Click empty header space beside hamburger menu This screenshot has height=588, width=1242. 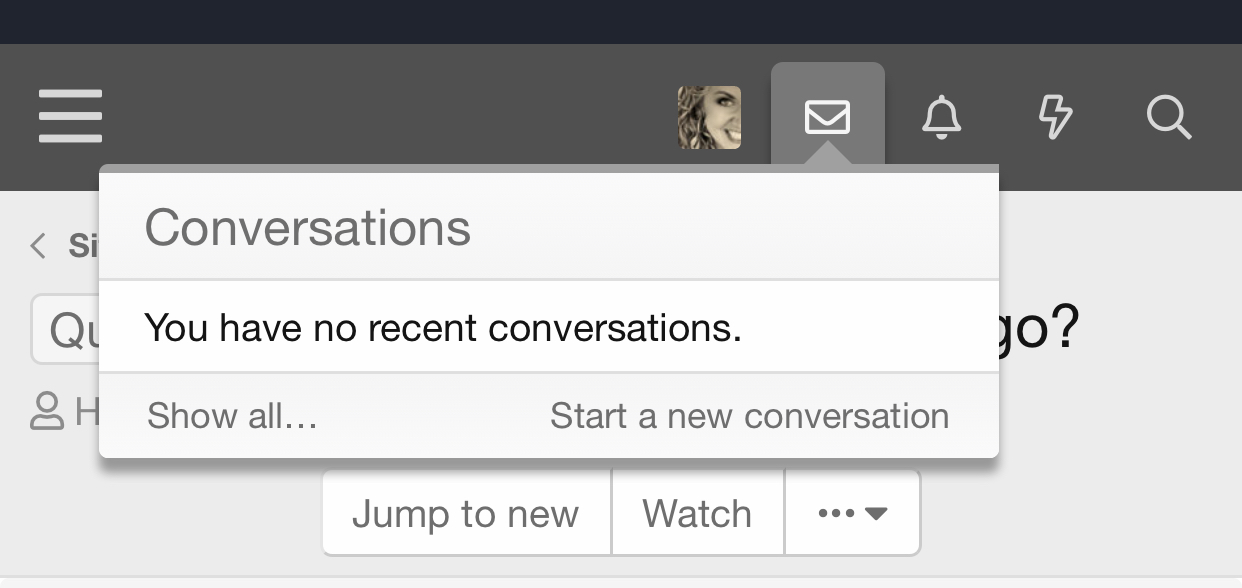coord(390,117)
